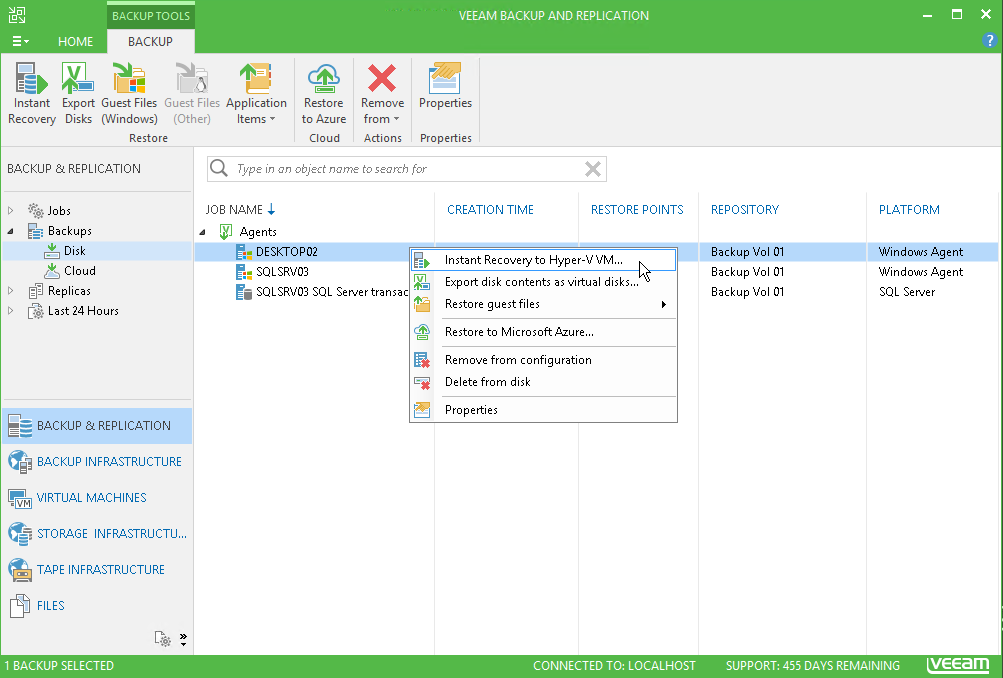The width and height of the screenshot is (1003, 678).
Task: Open the Application Items dropdown
Action: (256, 93)
